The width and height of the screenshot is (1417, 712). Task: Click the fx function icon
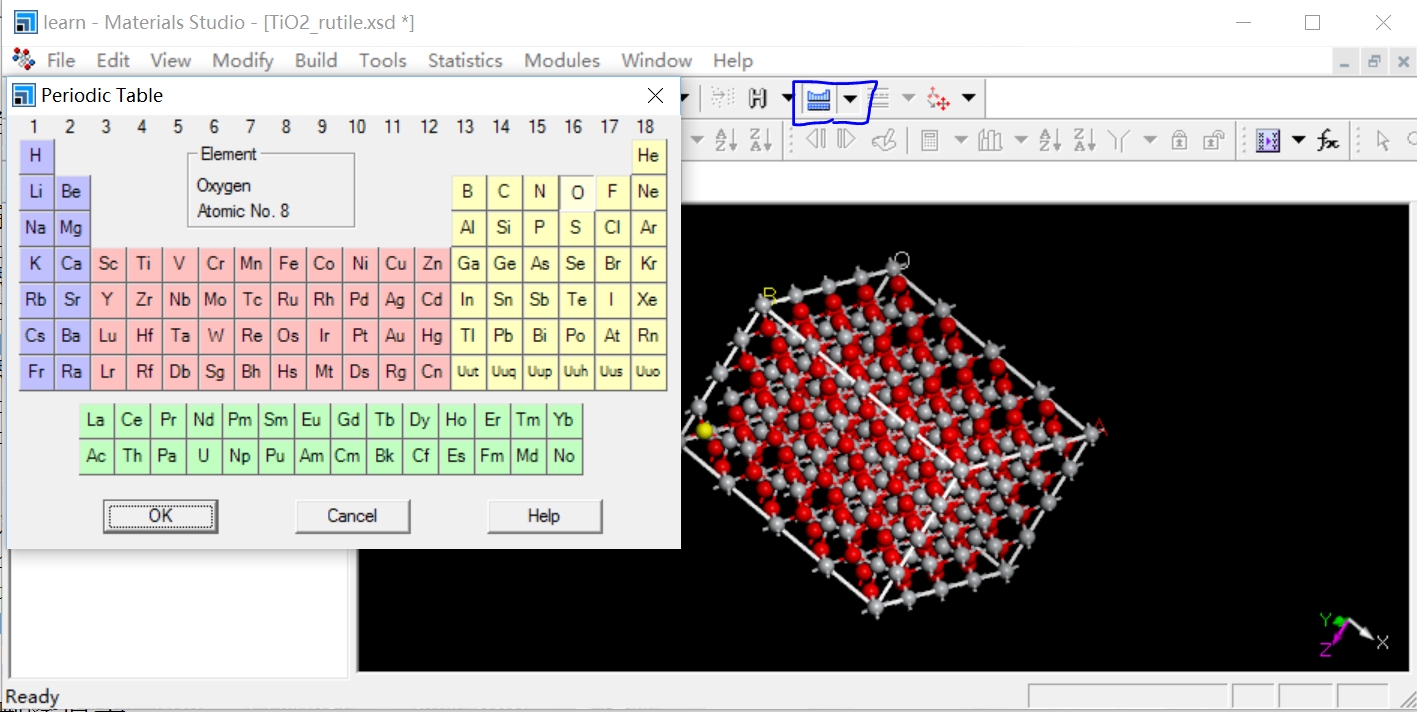click(x=1328, y=140)
